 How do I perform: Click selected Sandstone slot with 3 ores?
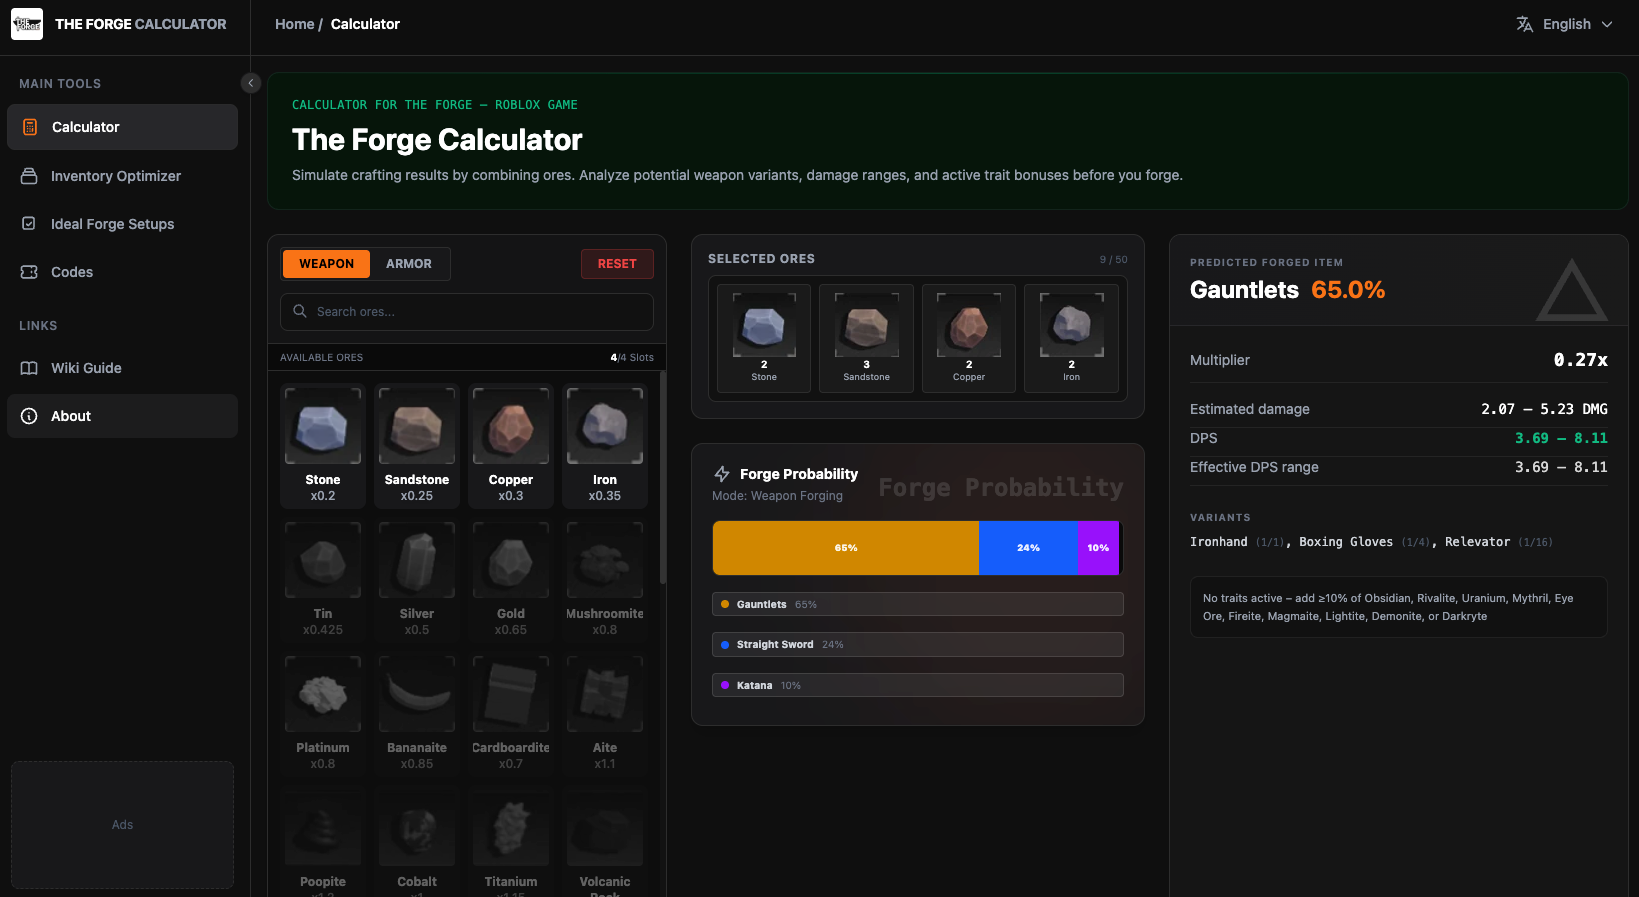tap(866, 338)
